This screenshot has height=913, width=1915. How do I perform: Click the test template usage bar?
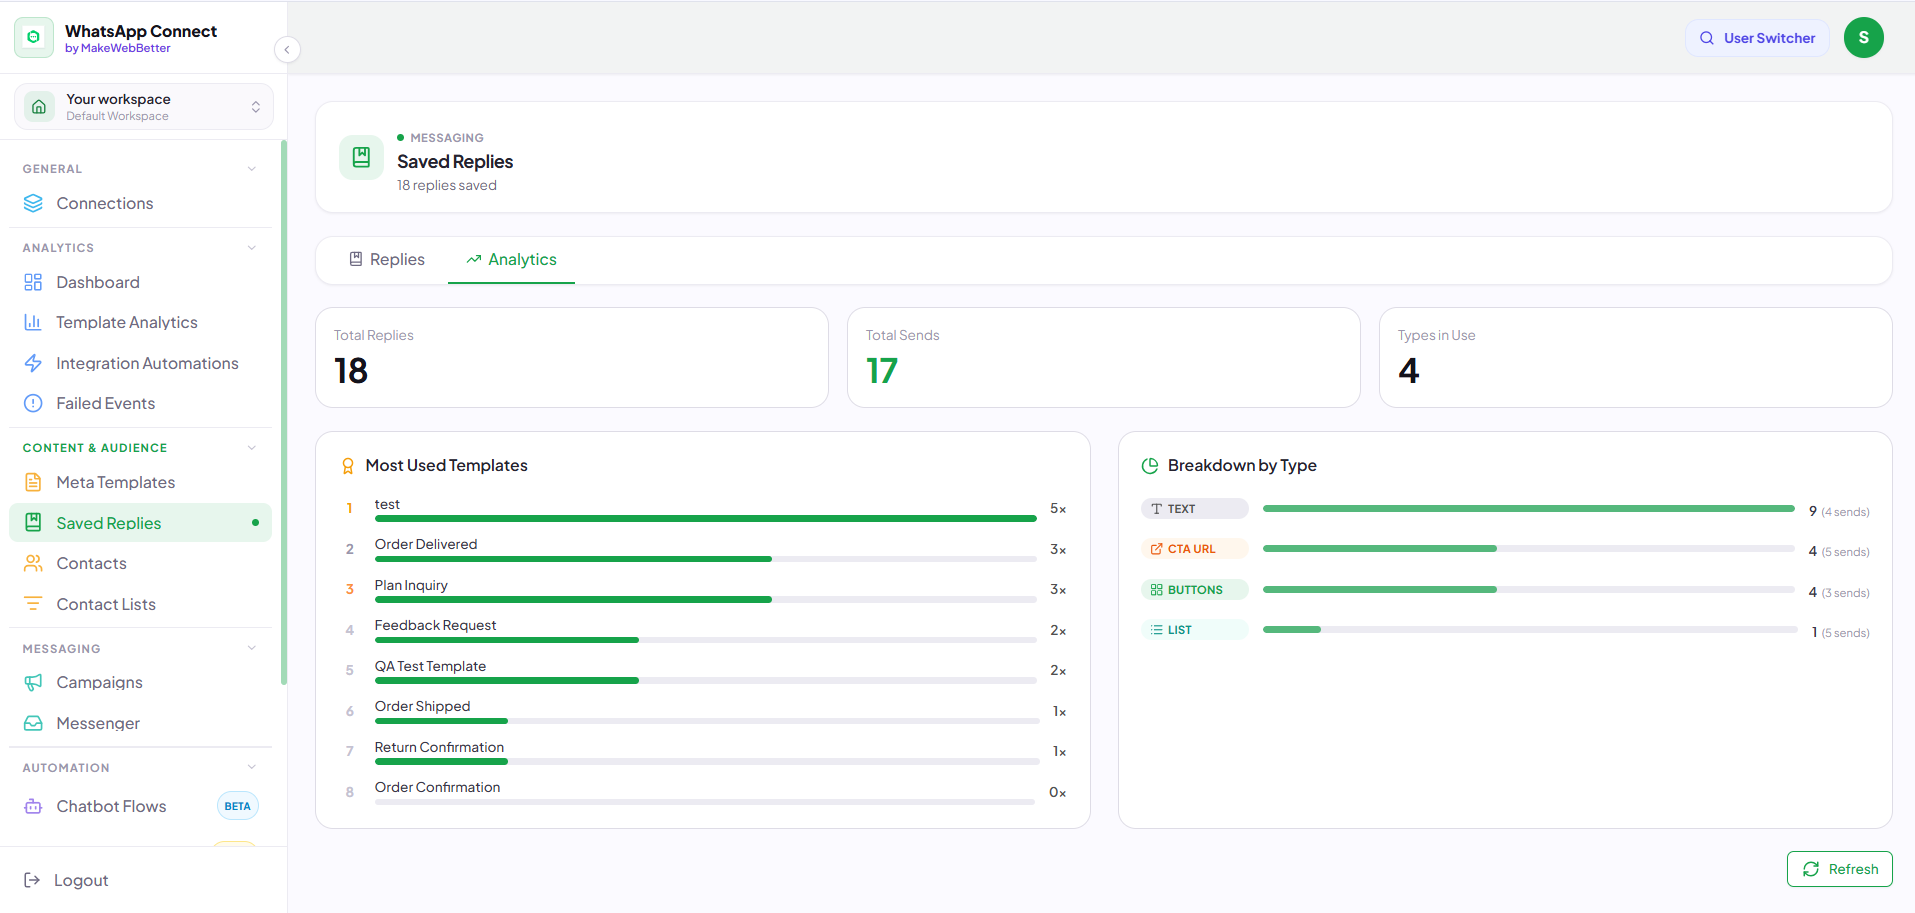(x=705, y=518)
